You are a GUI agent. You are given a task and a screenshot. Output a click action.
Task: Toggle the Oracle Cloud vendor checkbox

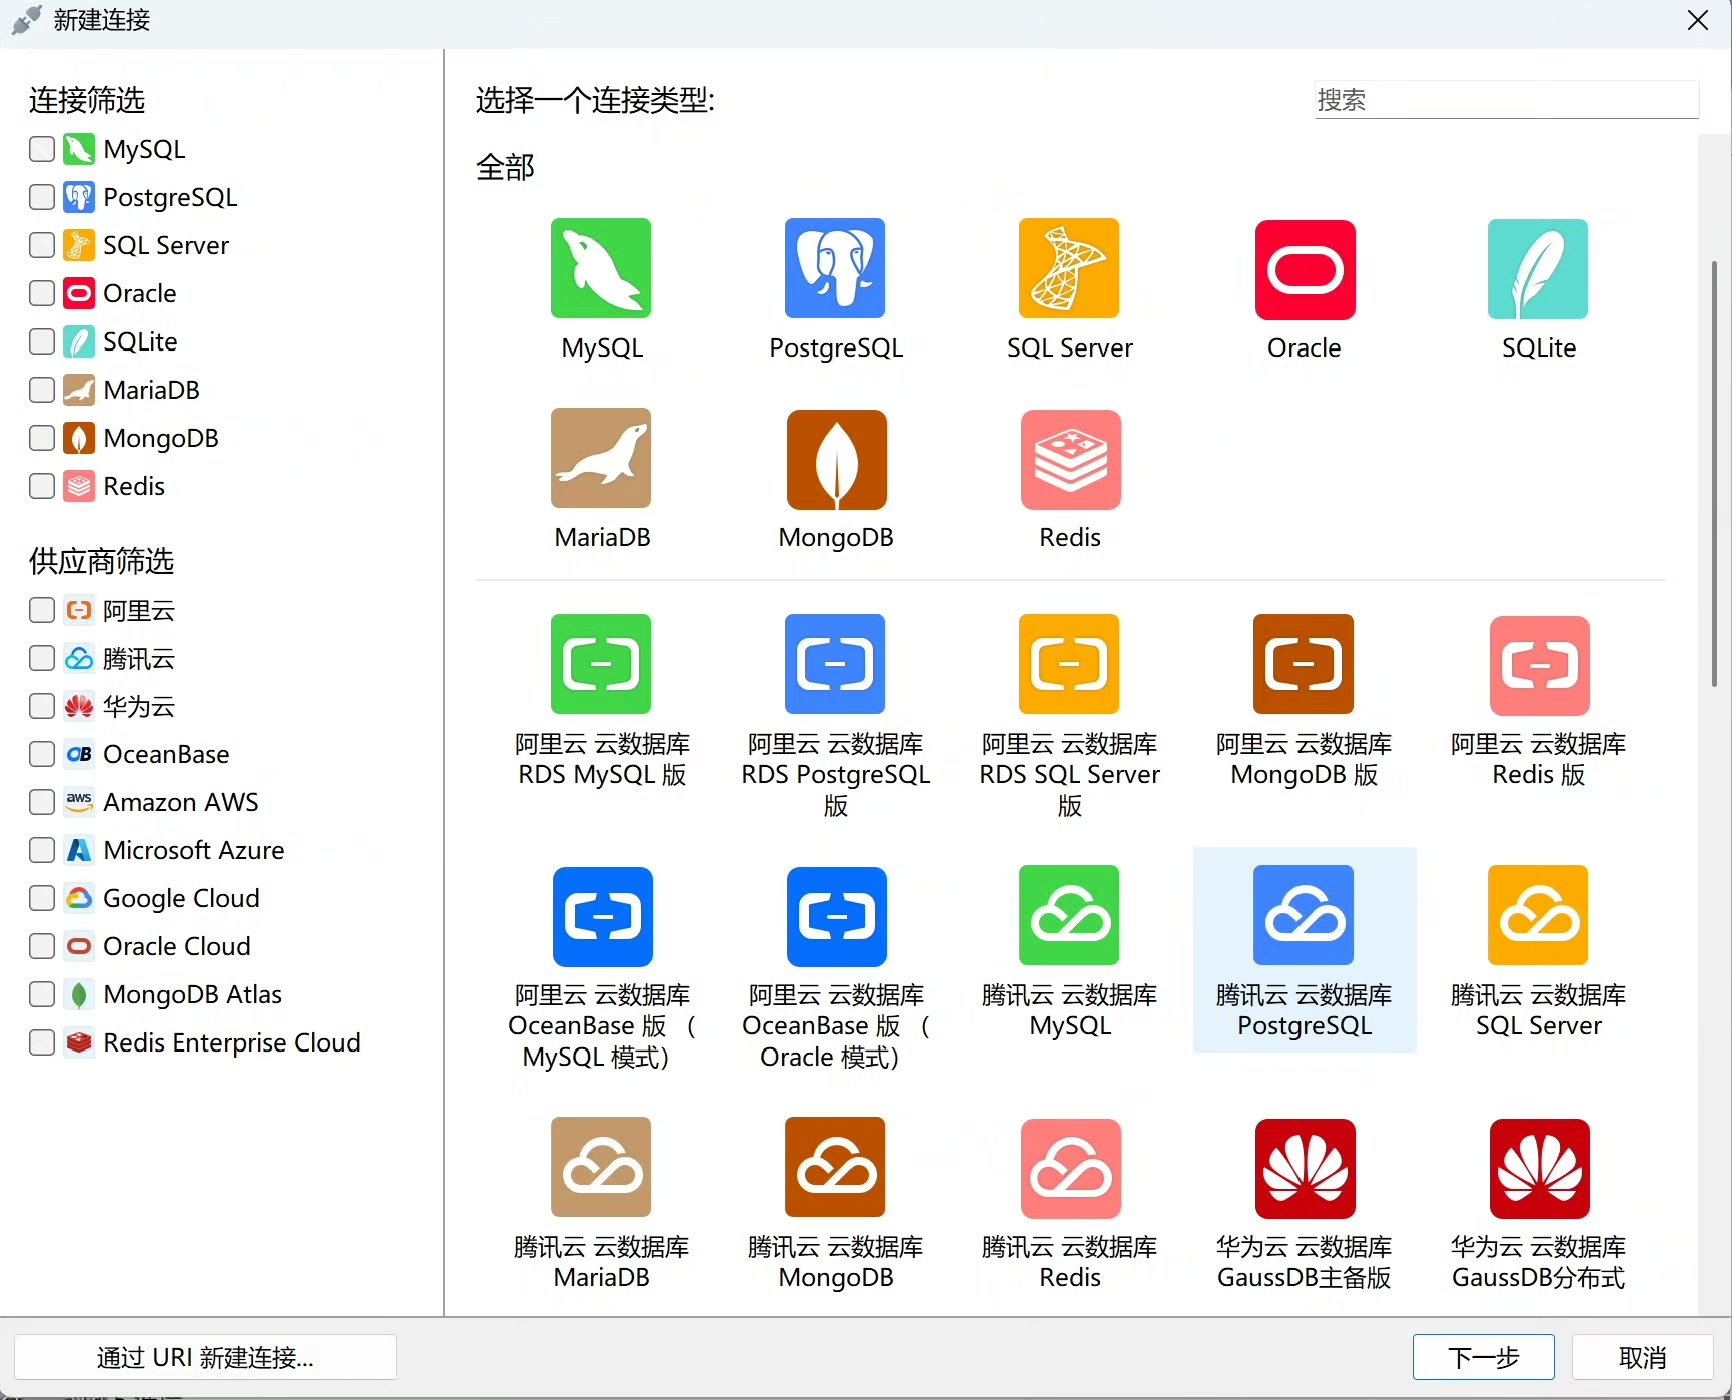coord(42,946)
